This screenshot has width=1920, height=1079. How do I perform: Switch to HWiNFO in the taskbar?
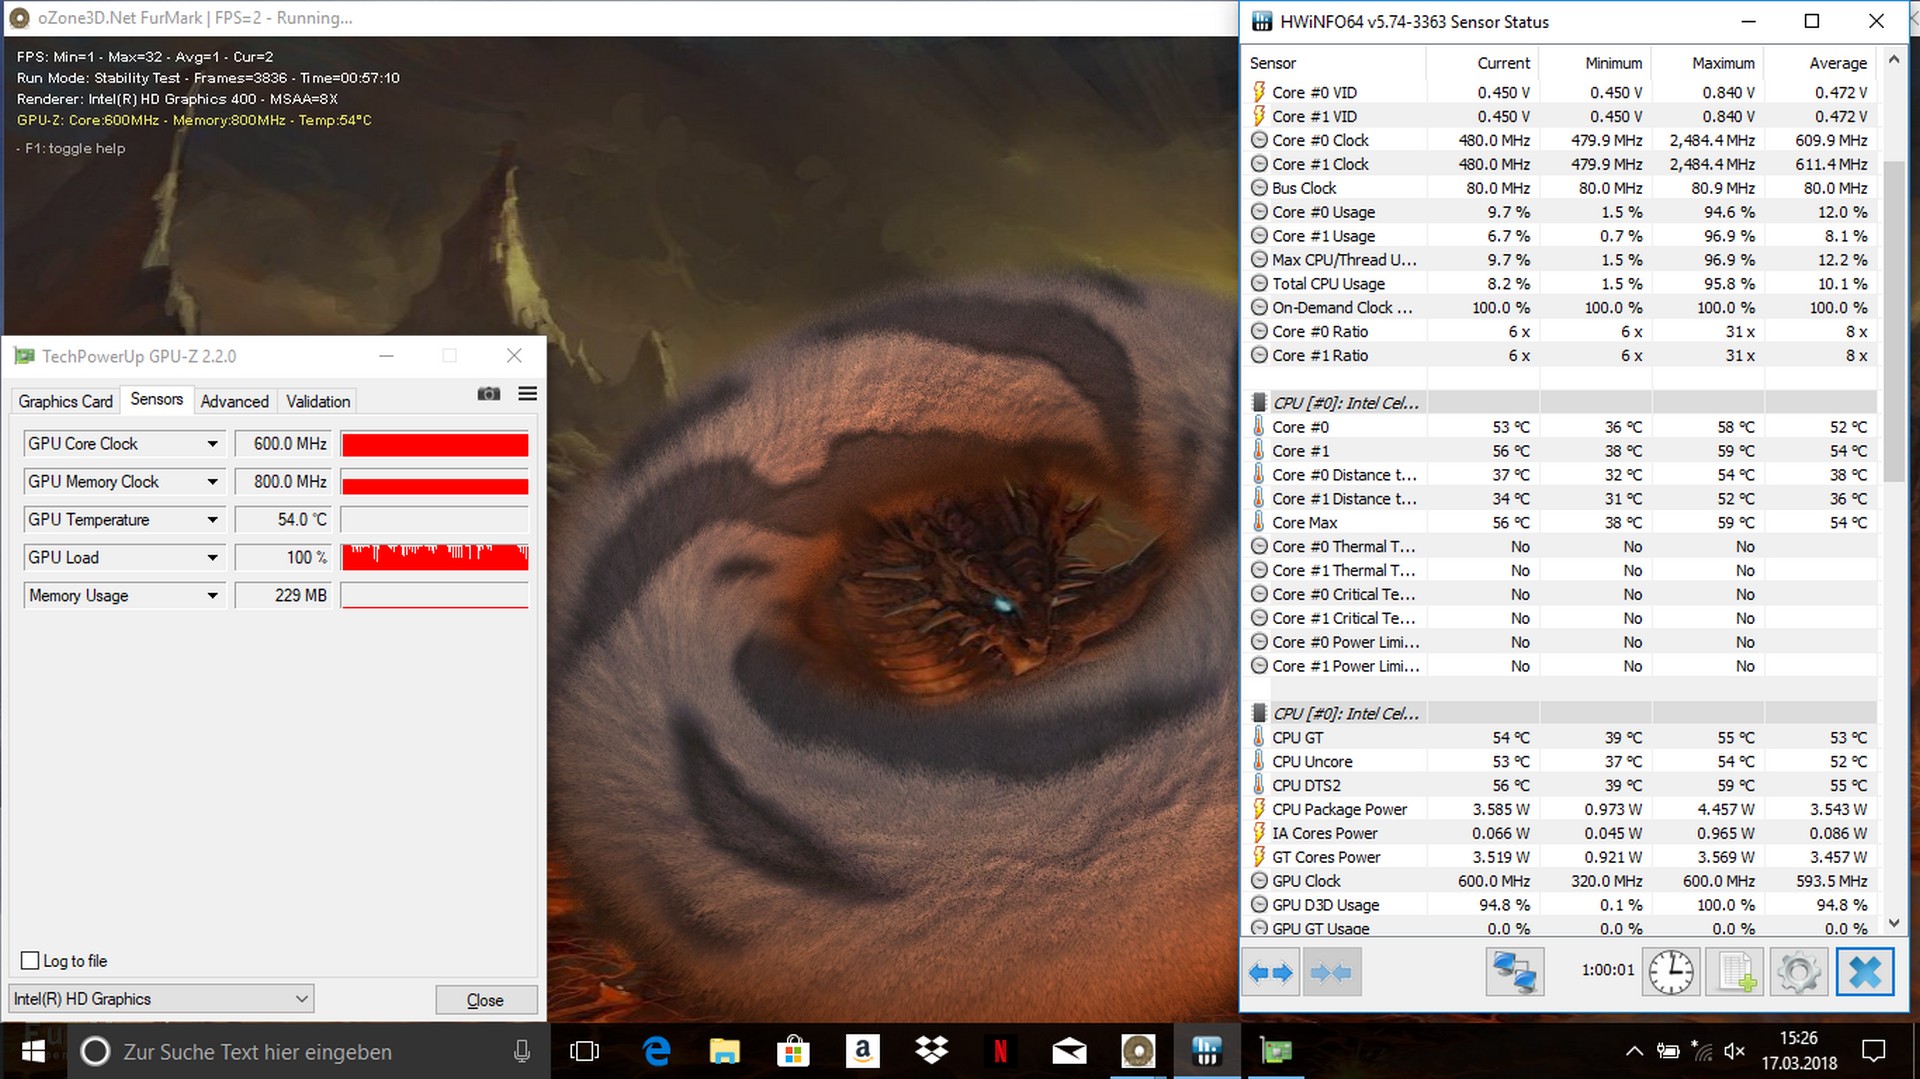(1207, 1051)
